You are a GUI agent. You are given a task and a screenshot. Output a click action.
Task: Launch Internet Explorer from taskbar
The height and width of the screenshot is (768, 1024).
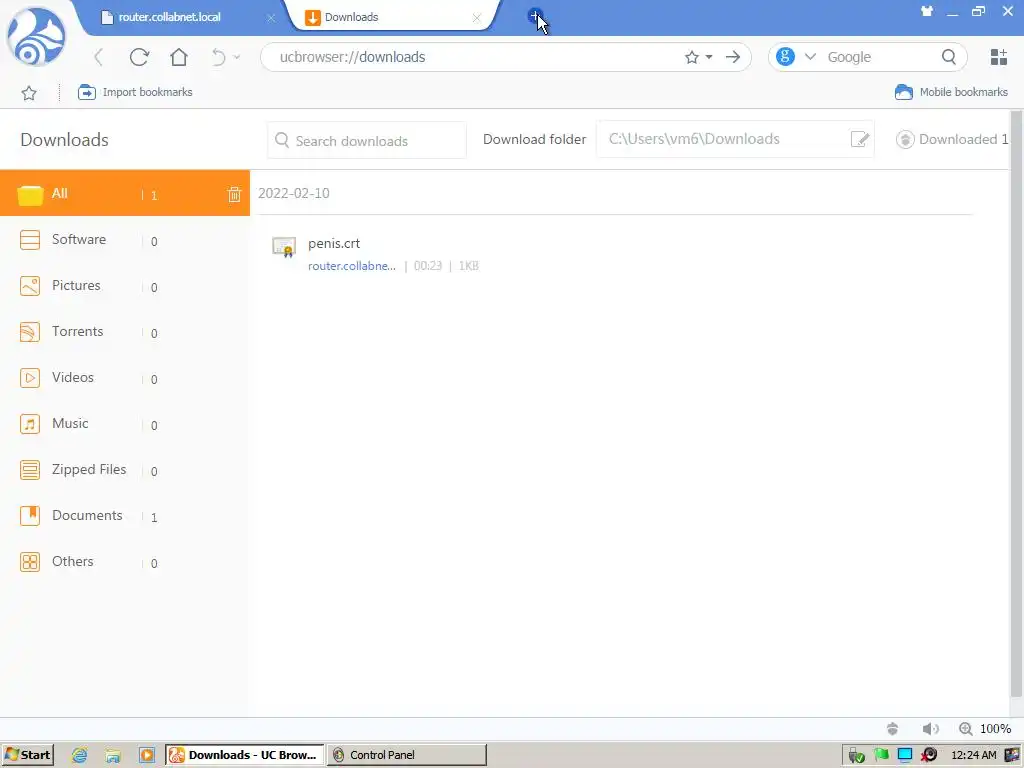pos(80,756)
